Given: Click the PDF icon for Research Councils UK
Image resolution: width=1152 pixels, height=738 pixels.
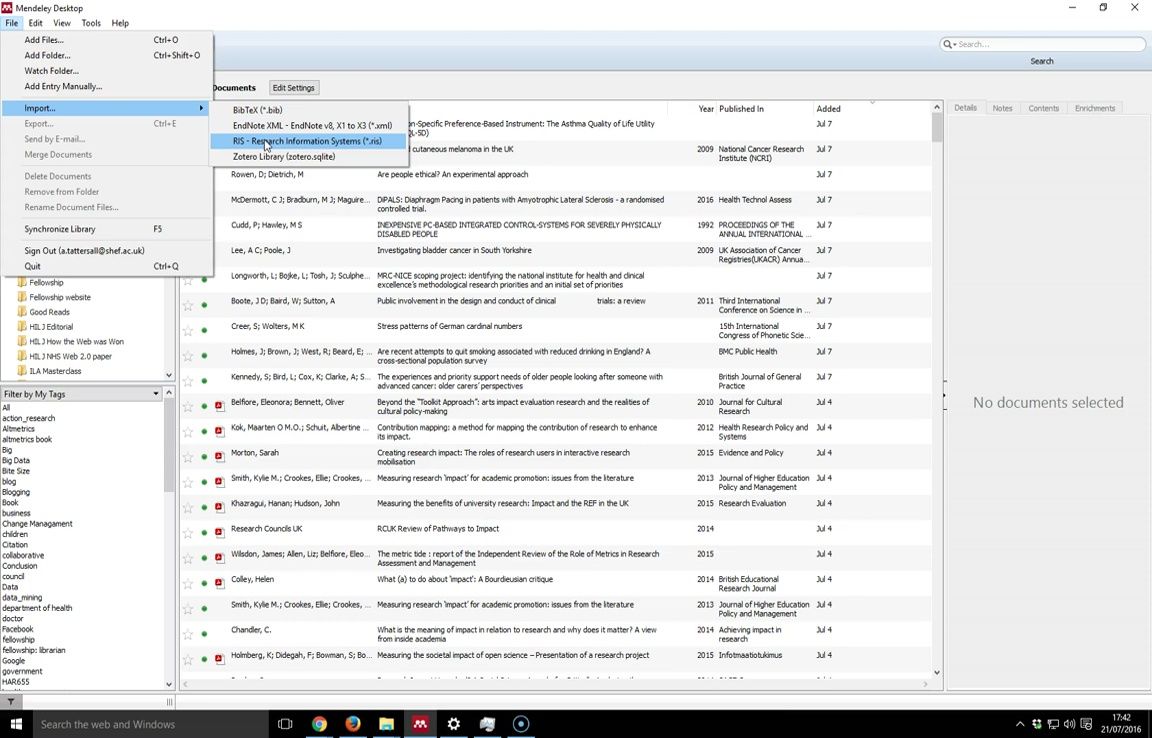Looking at the screenshot, I should click(x=220, y=532).
